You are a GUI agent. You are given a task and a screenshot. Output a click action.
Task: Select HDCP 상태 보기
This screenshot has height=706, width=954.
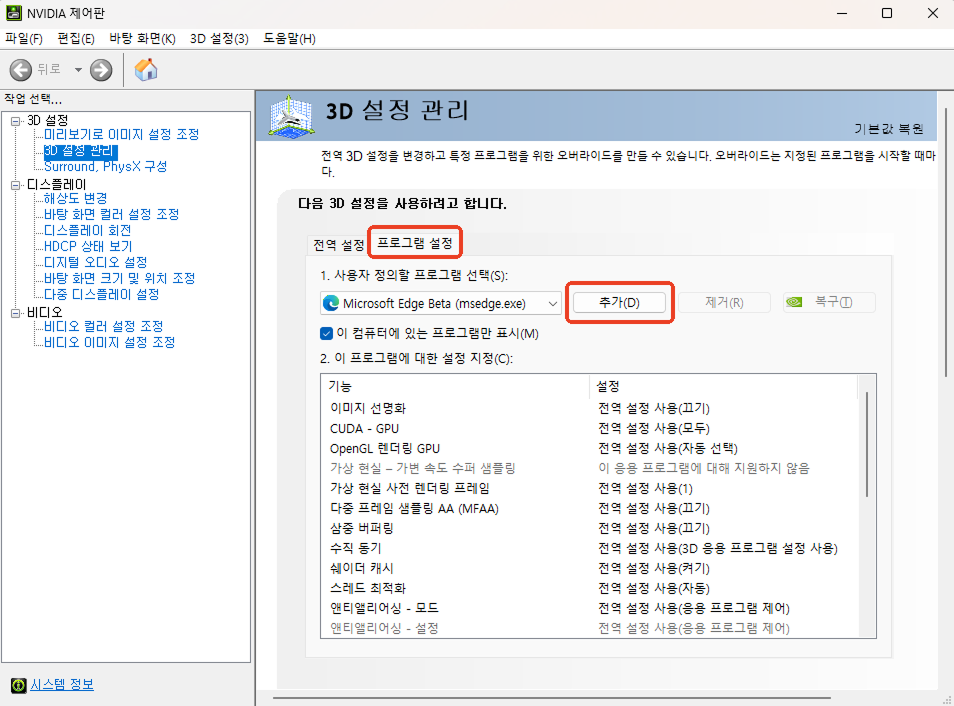[88, 246]
